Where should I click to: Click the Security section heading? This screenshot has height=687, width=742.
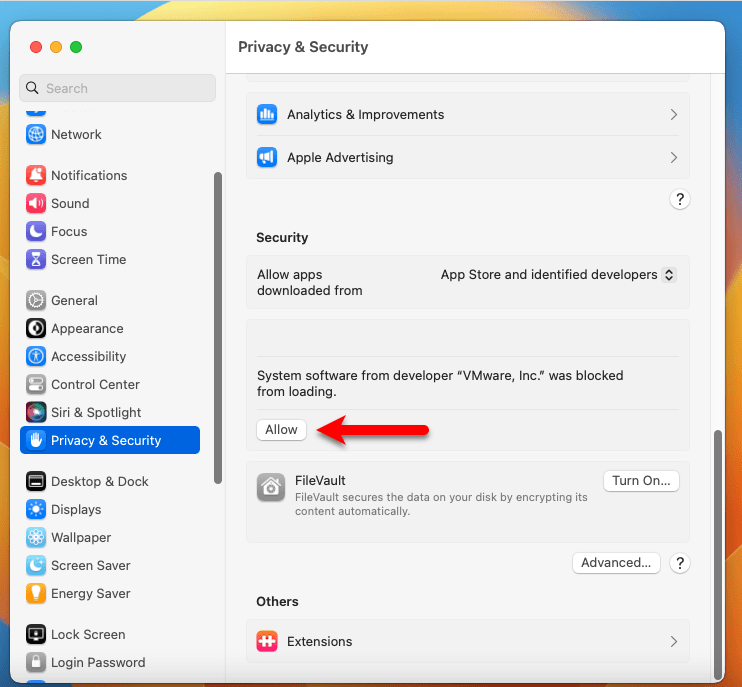click(282, 238)
